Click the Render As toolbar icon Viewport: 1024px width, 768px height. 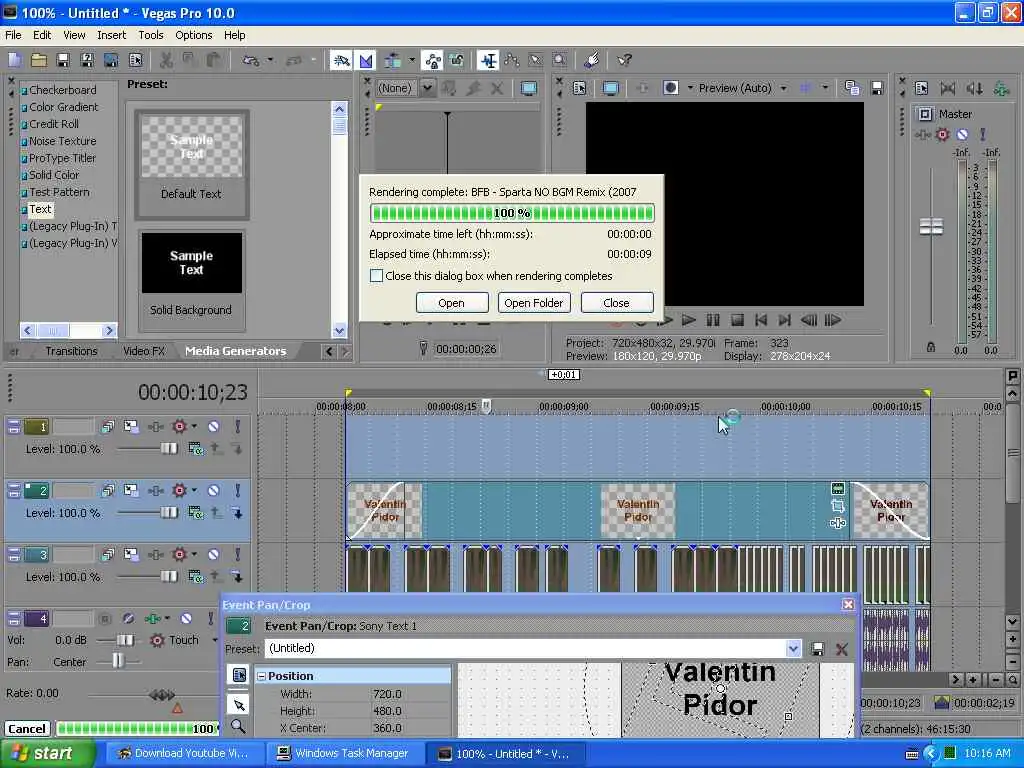(x=111, y=61)
